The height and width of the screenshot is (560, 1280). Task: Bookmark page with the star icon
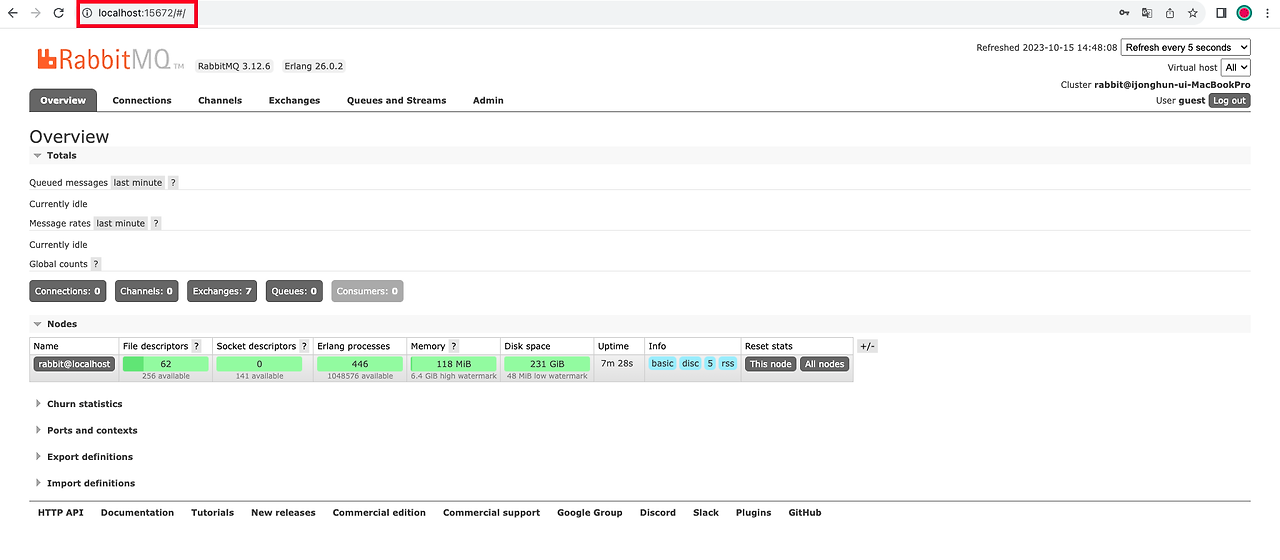tap(1193, 13)
